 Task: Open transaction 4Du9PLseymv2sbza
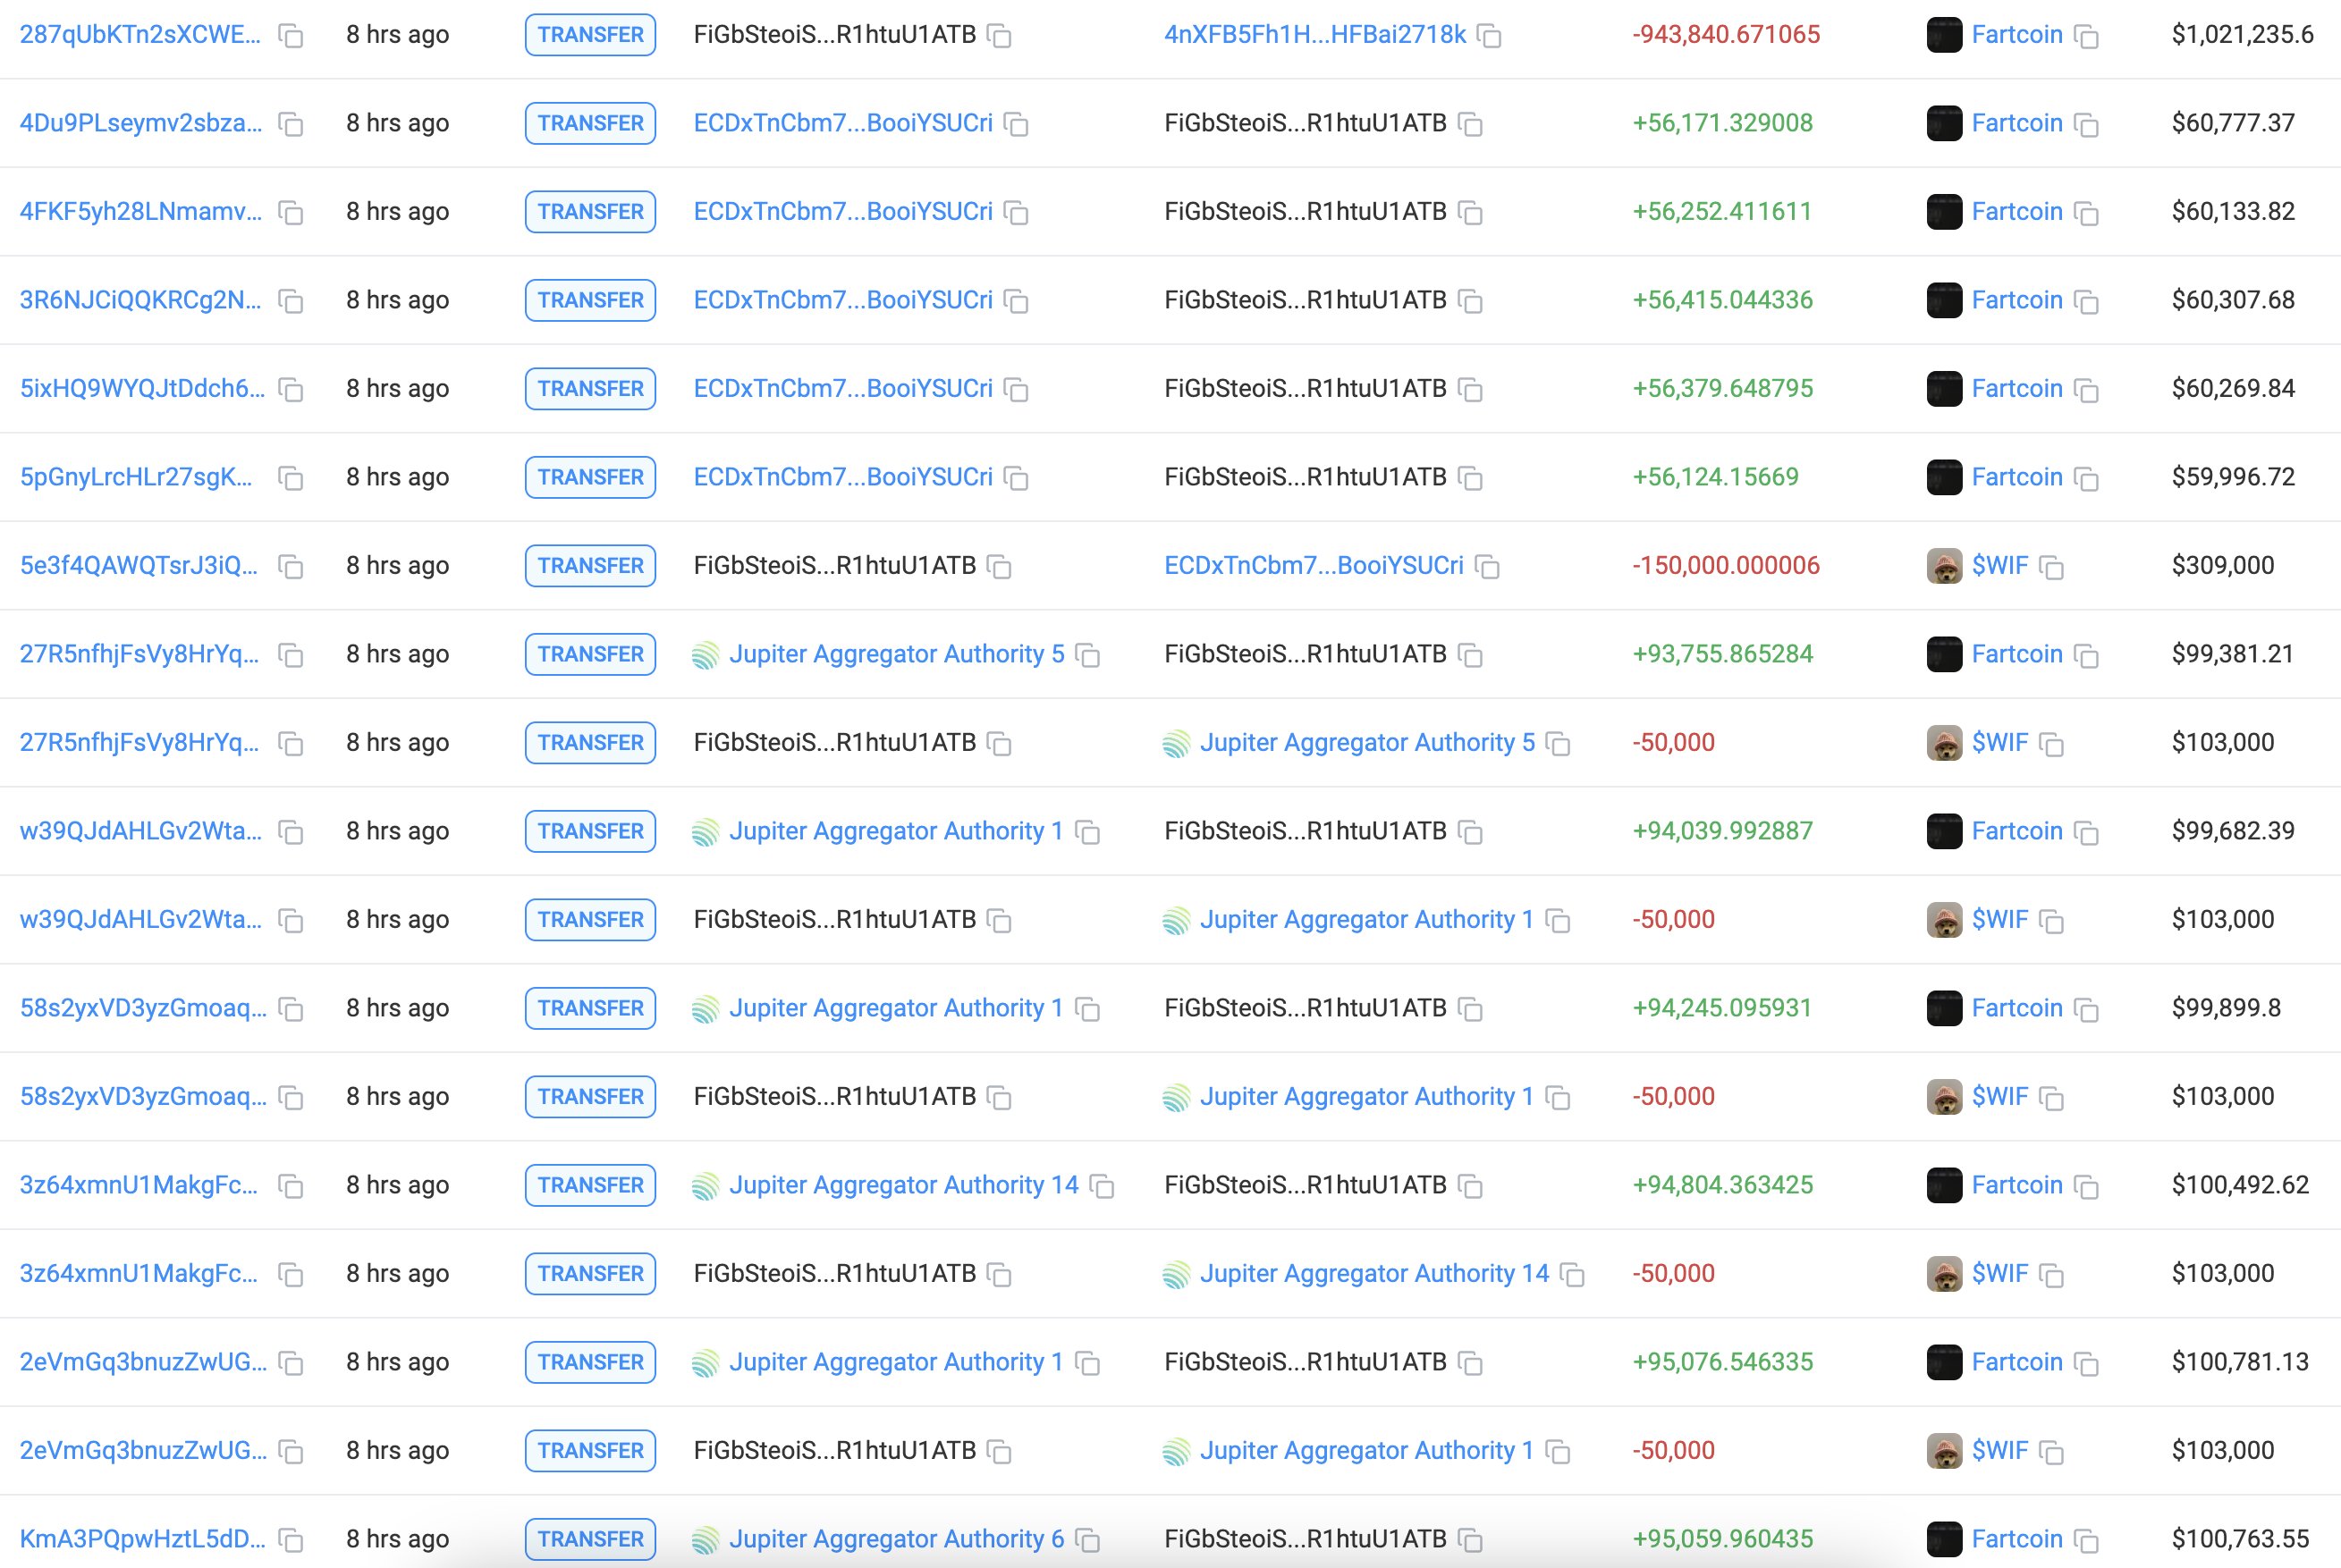(141, 123)
